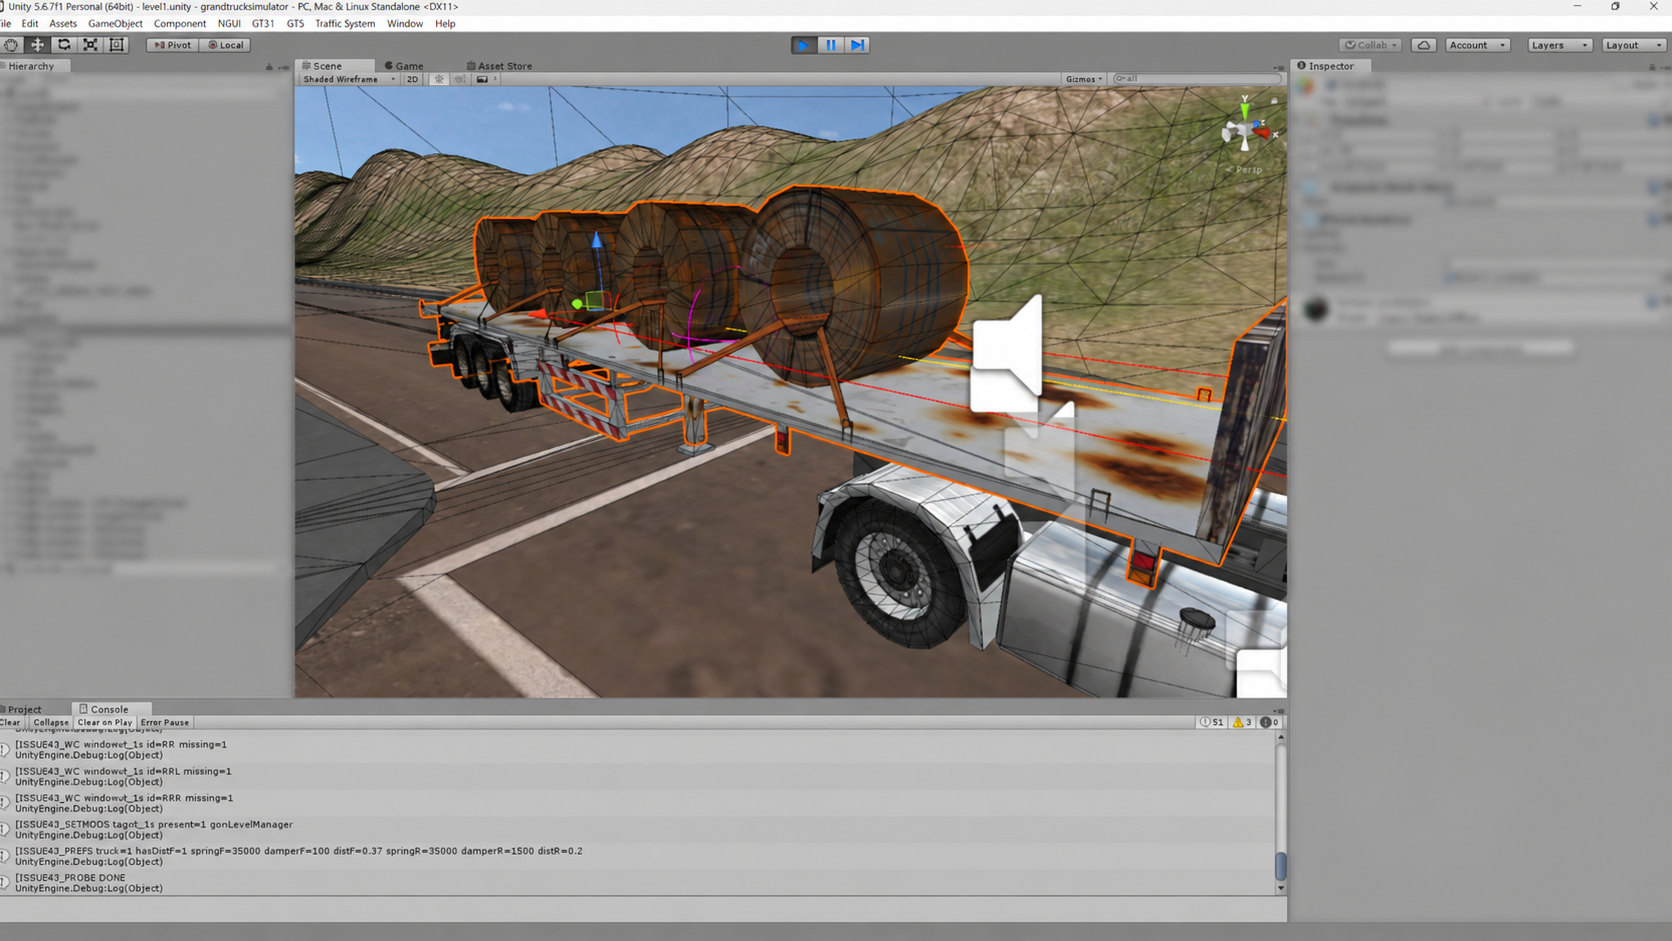Toggle Clear on Play in console

[104, 722]
